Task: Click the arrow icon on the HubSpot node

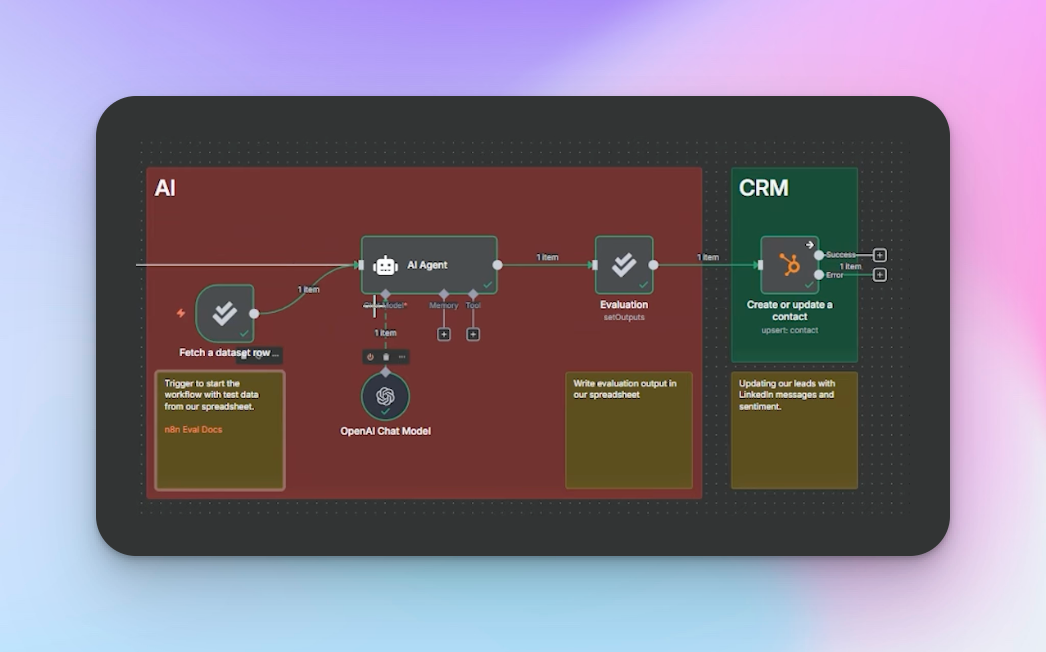Action: (x=810, y=245)
